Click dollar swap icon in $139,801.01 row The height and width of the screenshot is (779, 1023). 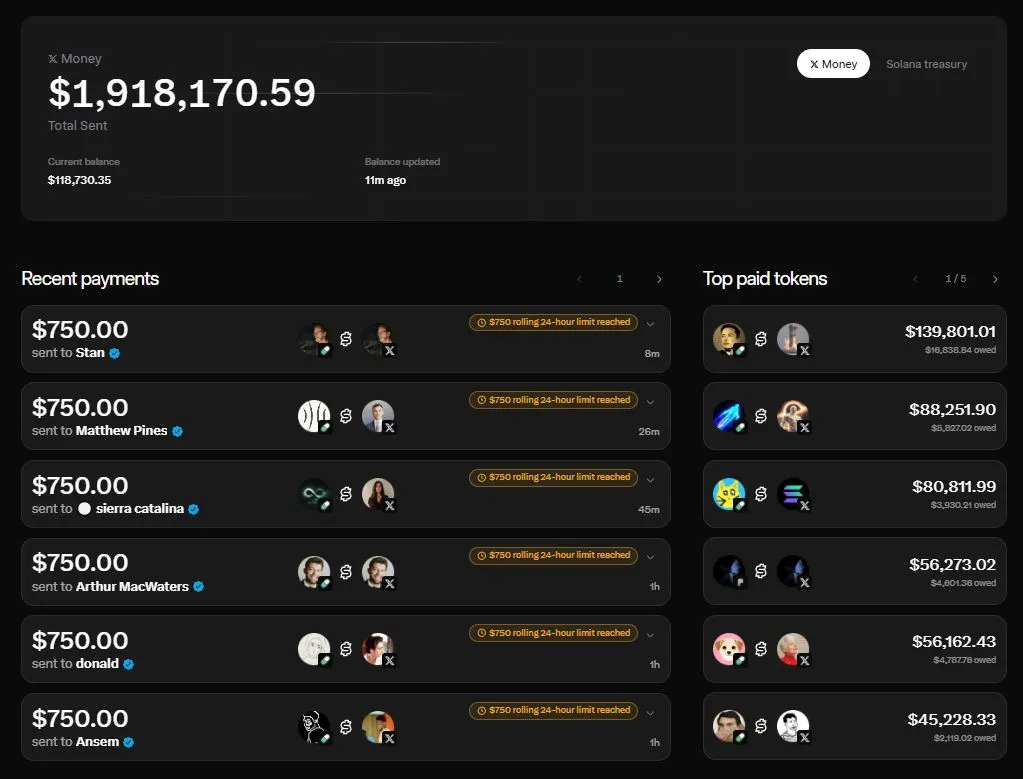pos(761,339)
